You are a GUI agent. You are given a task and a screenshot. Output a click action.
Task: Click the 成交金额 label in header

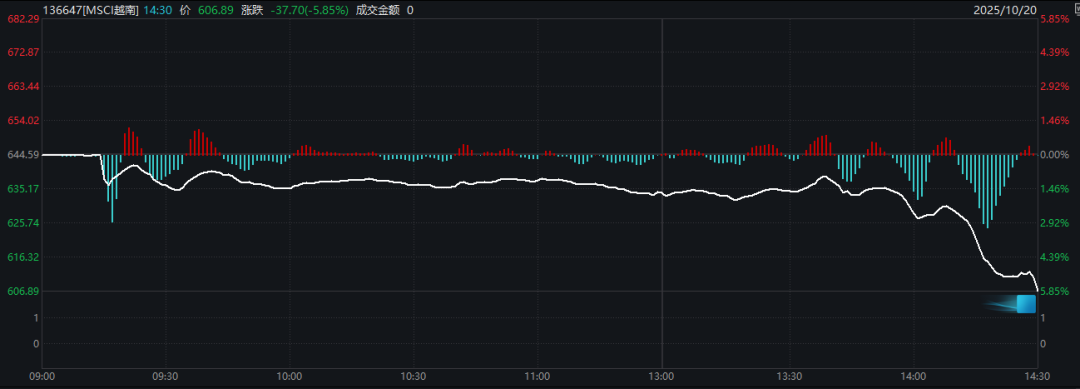pyautogui.click(x=377, y=10)
